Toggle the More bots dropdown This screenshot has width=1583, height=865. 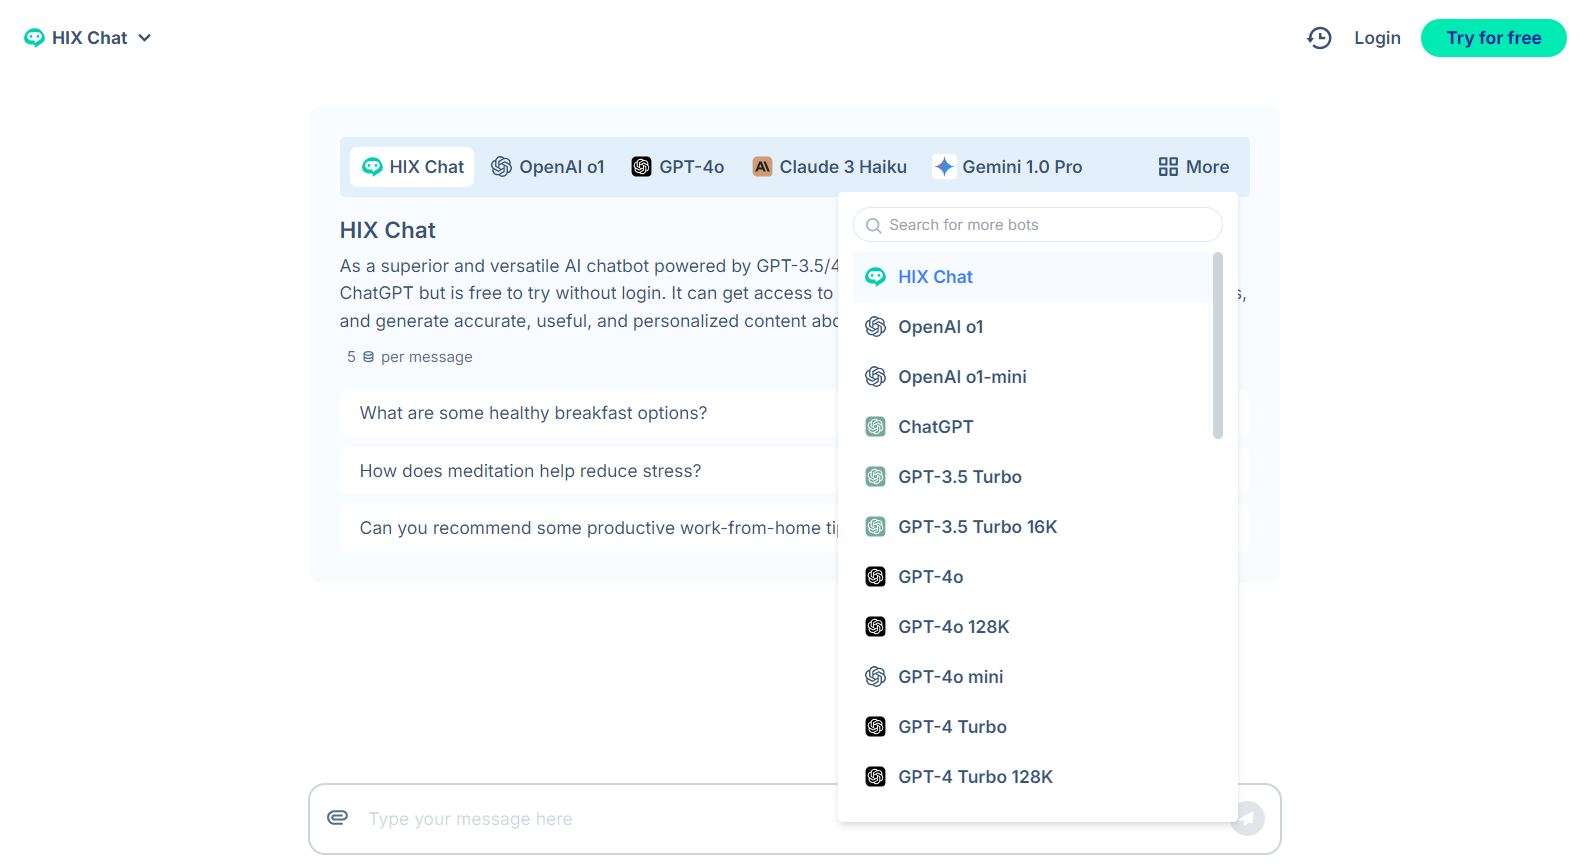(x=1193, y=167)
